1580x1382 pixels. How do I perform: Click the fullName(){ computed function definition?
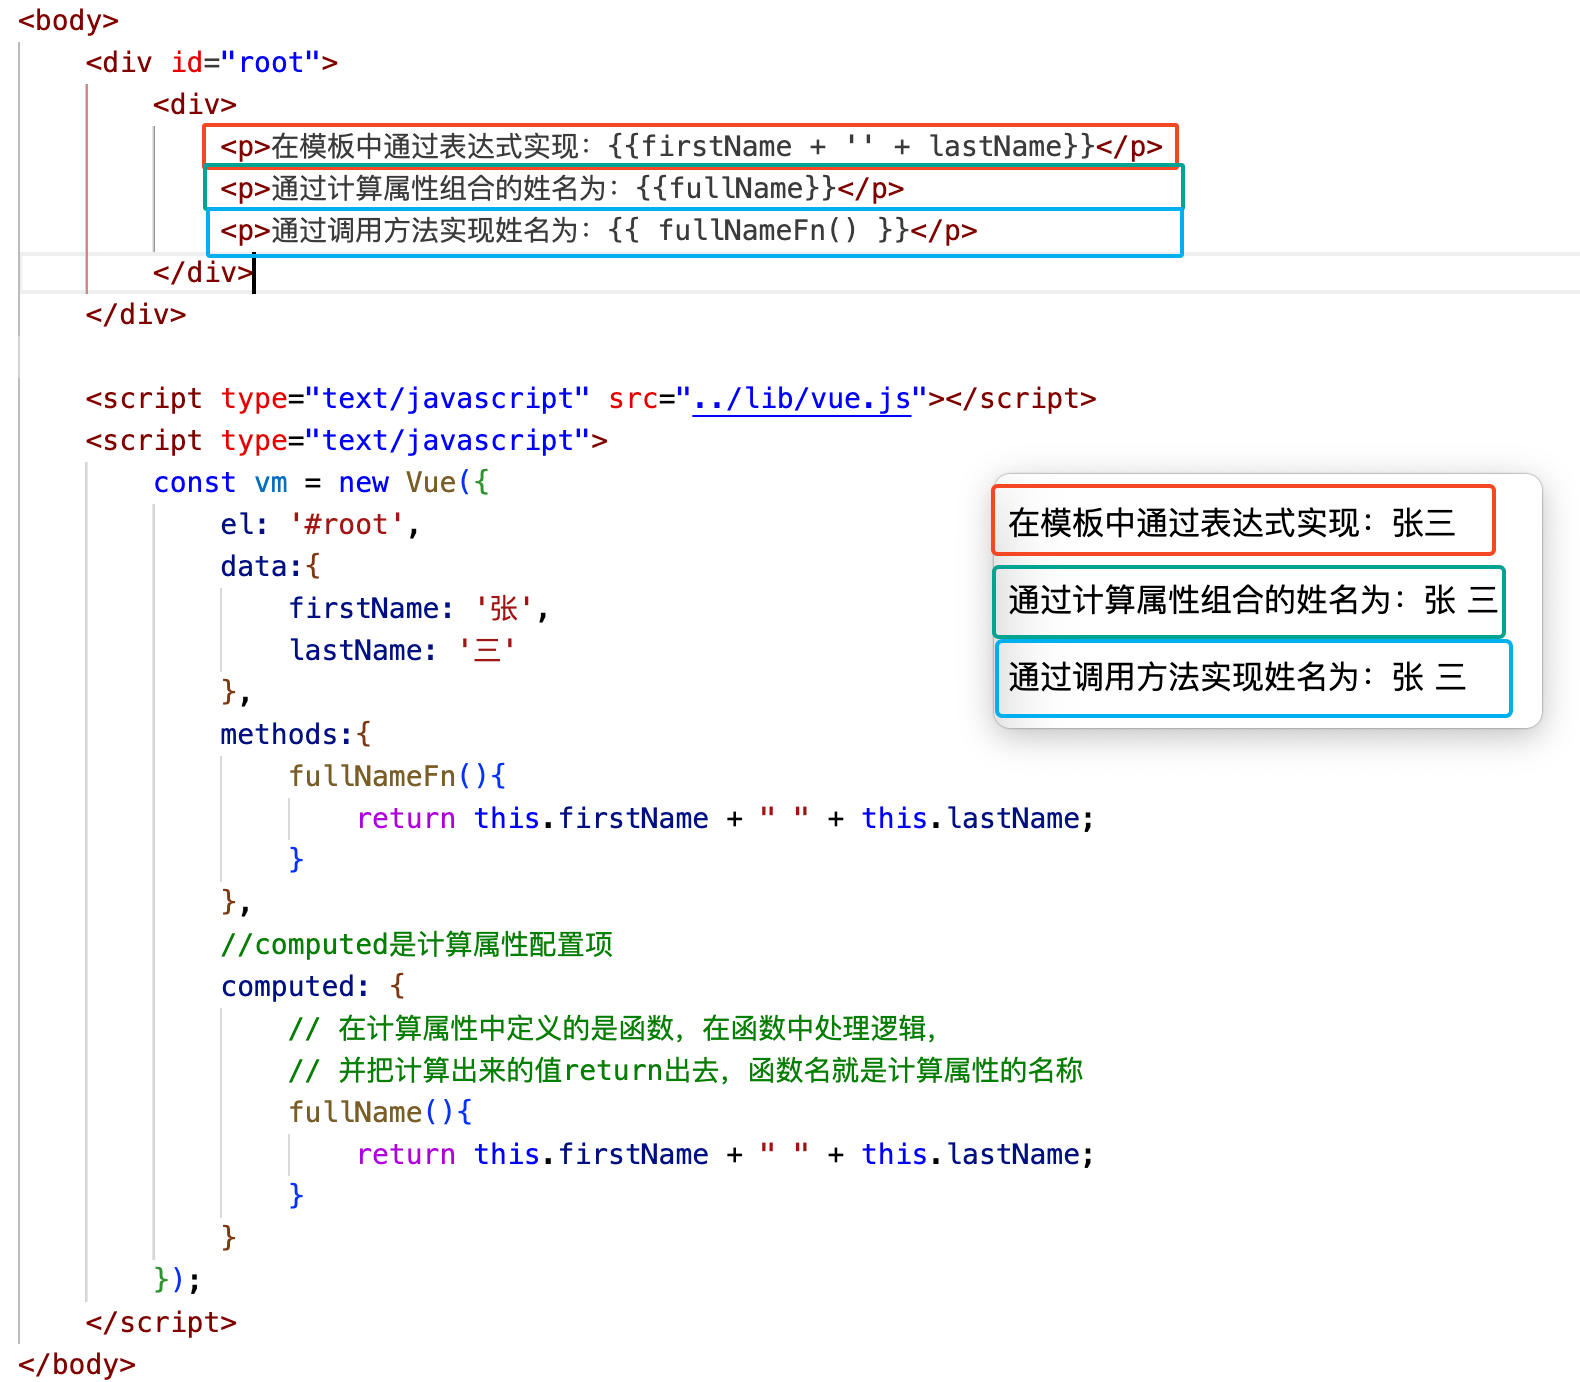pyautogui.click(x=380, y=1113)
